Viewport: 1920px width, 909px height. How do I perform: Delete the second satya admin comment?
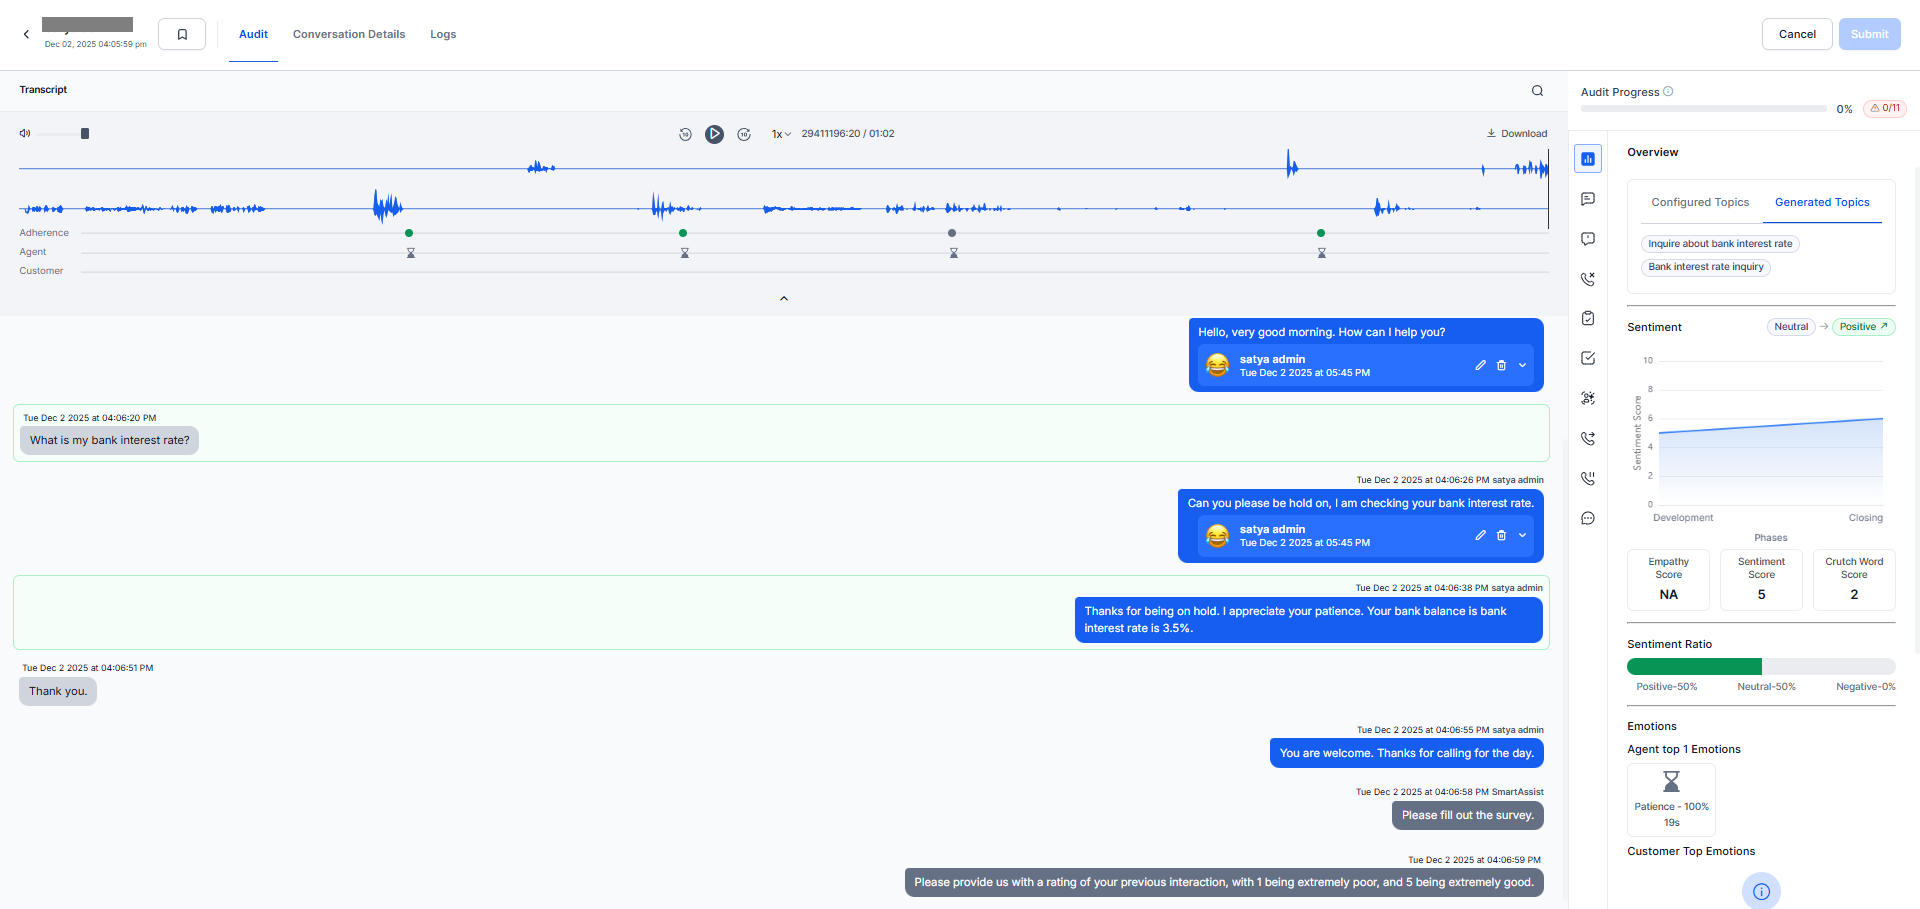1501,535
